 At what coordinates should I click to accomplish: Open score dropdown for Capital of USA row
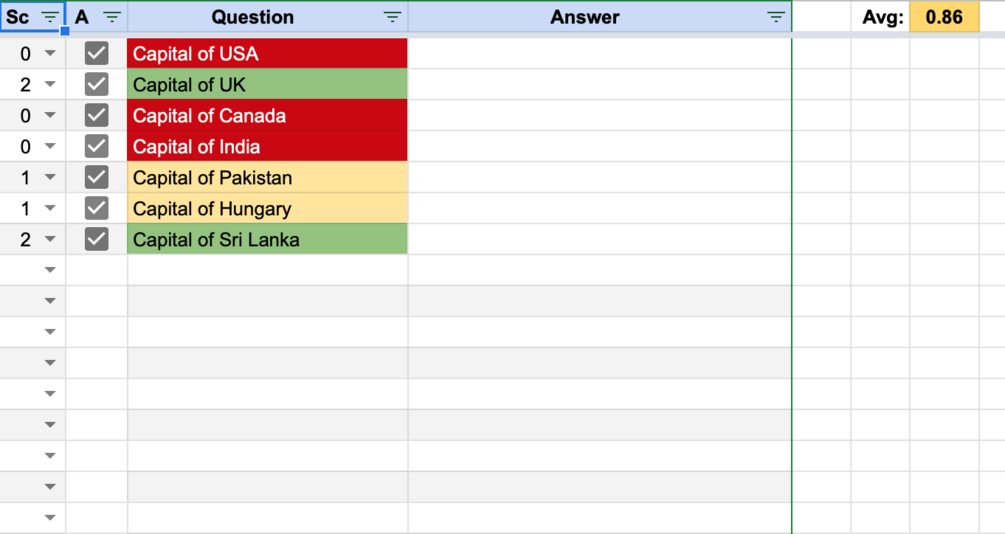point(50,53)
